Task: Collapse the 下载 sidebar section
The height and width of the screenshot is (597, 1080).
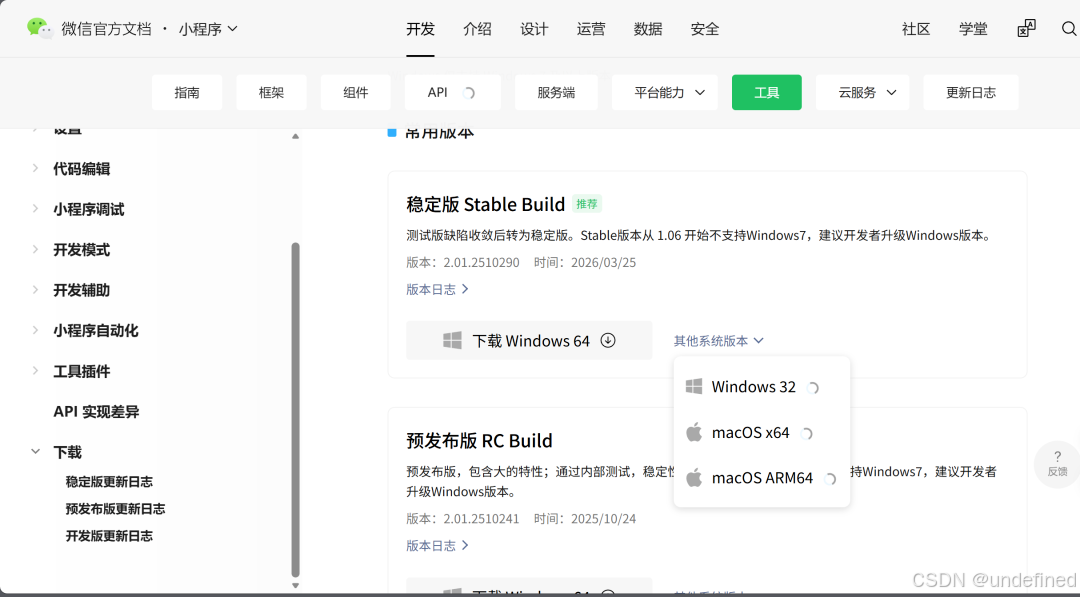Action: [35, 452]
